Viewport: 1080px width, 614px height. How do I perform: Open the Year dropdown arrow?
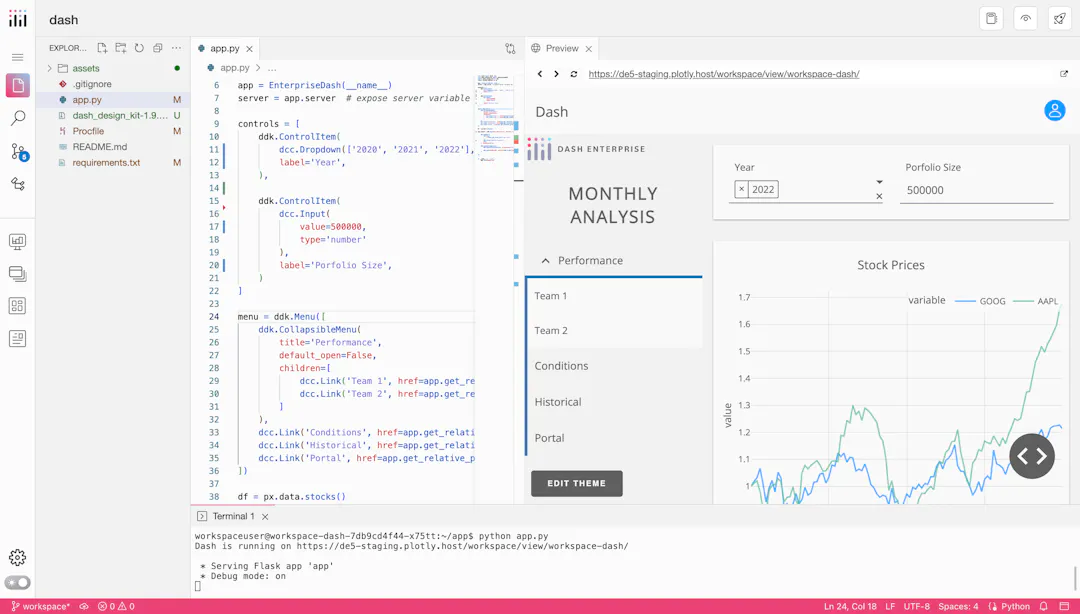pos(879,182)
